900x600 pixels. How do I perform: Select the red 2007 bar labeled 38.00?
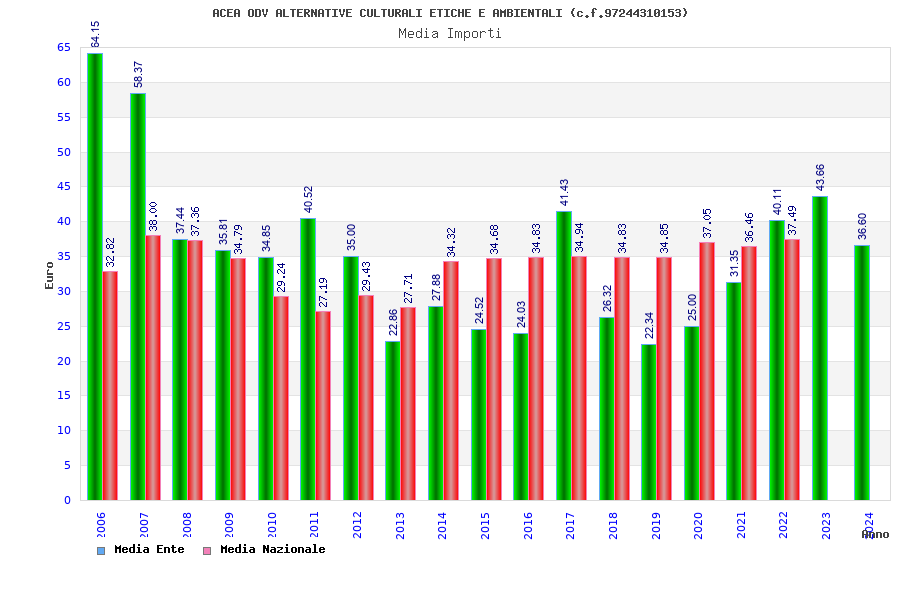[153, 367]
